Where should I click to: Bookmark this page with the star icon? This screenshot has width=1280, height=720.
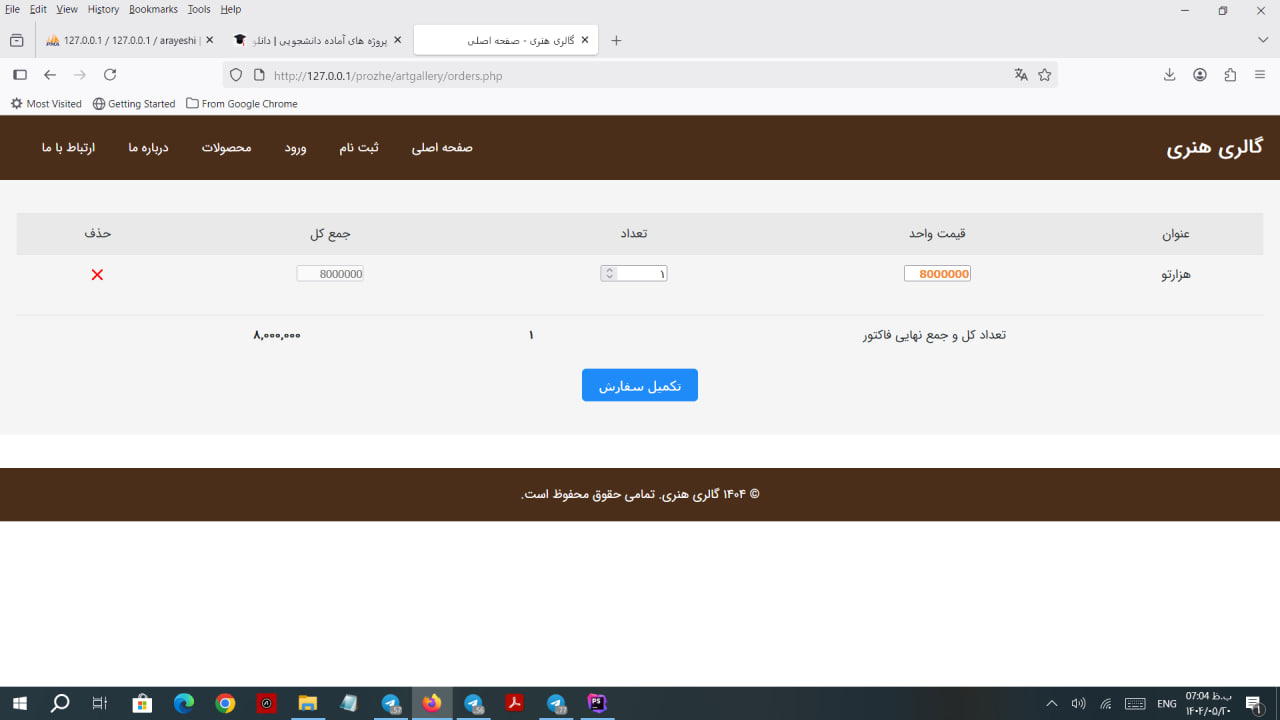1045,75
